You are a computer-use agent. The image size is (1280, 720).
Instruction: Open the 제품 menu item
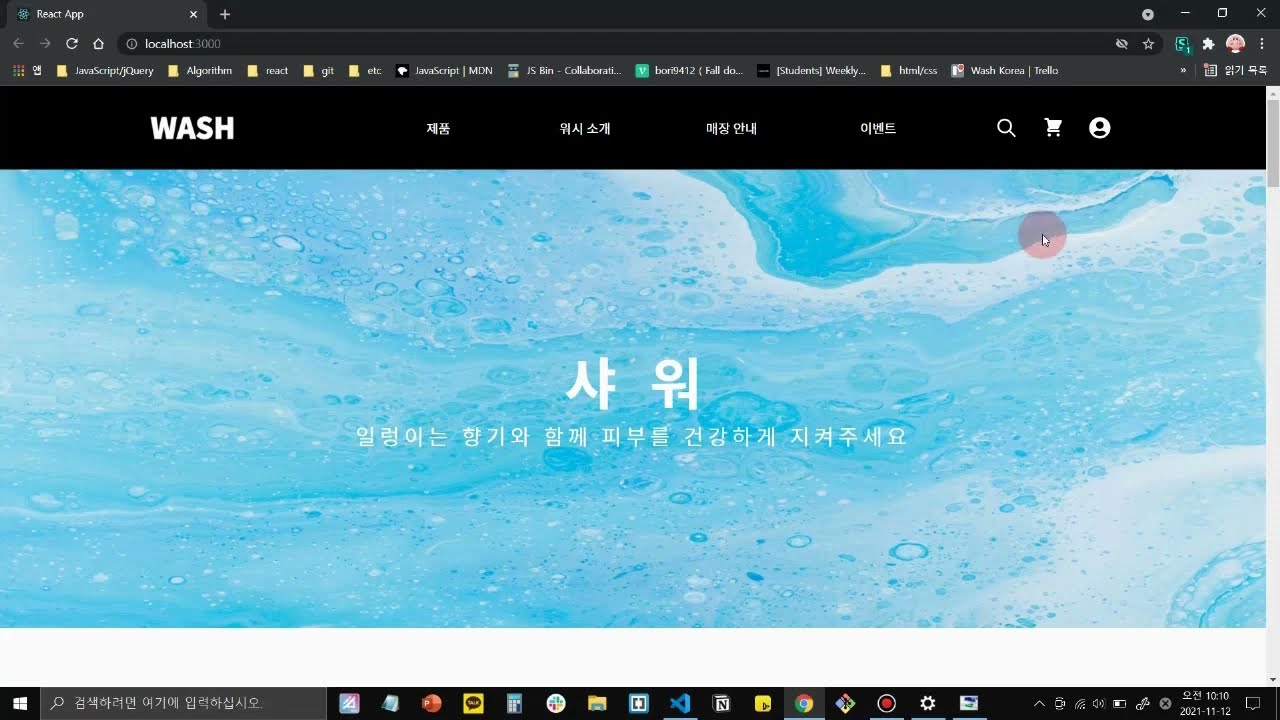[438, 129]
